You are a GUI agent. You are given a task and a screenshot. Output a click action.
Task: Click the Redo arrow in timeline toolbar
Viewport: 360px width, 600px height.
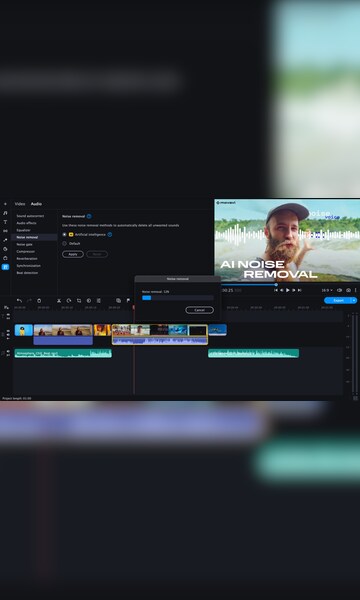[29, 301]
